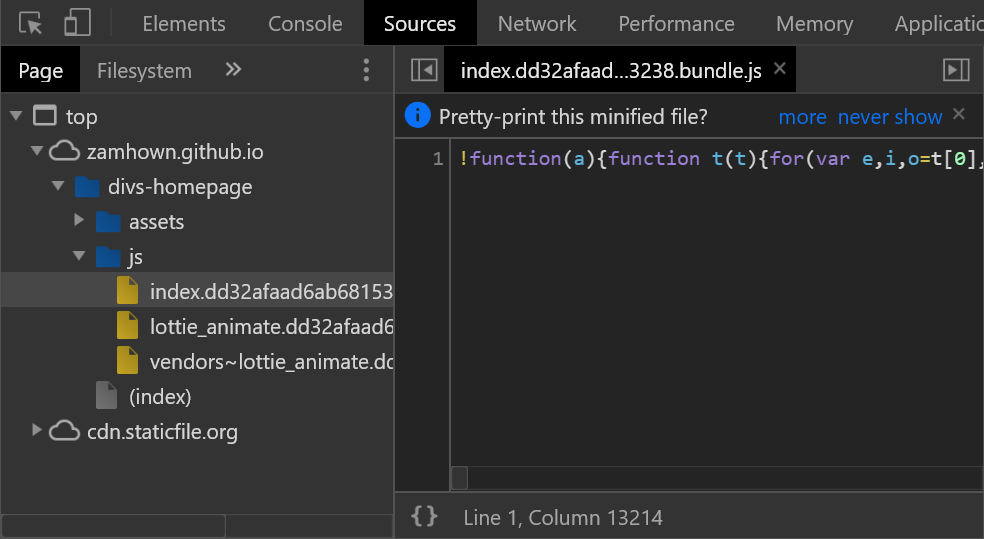
Task: Click the navigator horizontal scrollbar thumb
Action: [114, 526]
